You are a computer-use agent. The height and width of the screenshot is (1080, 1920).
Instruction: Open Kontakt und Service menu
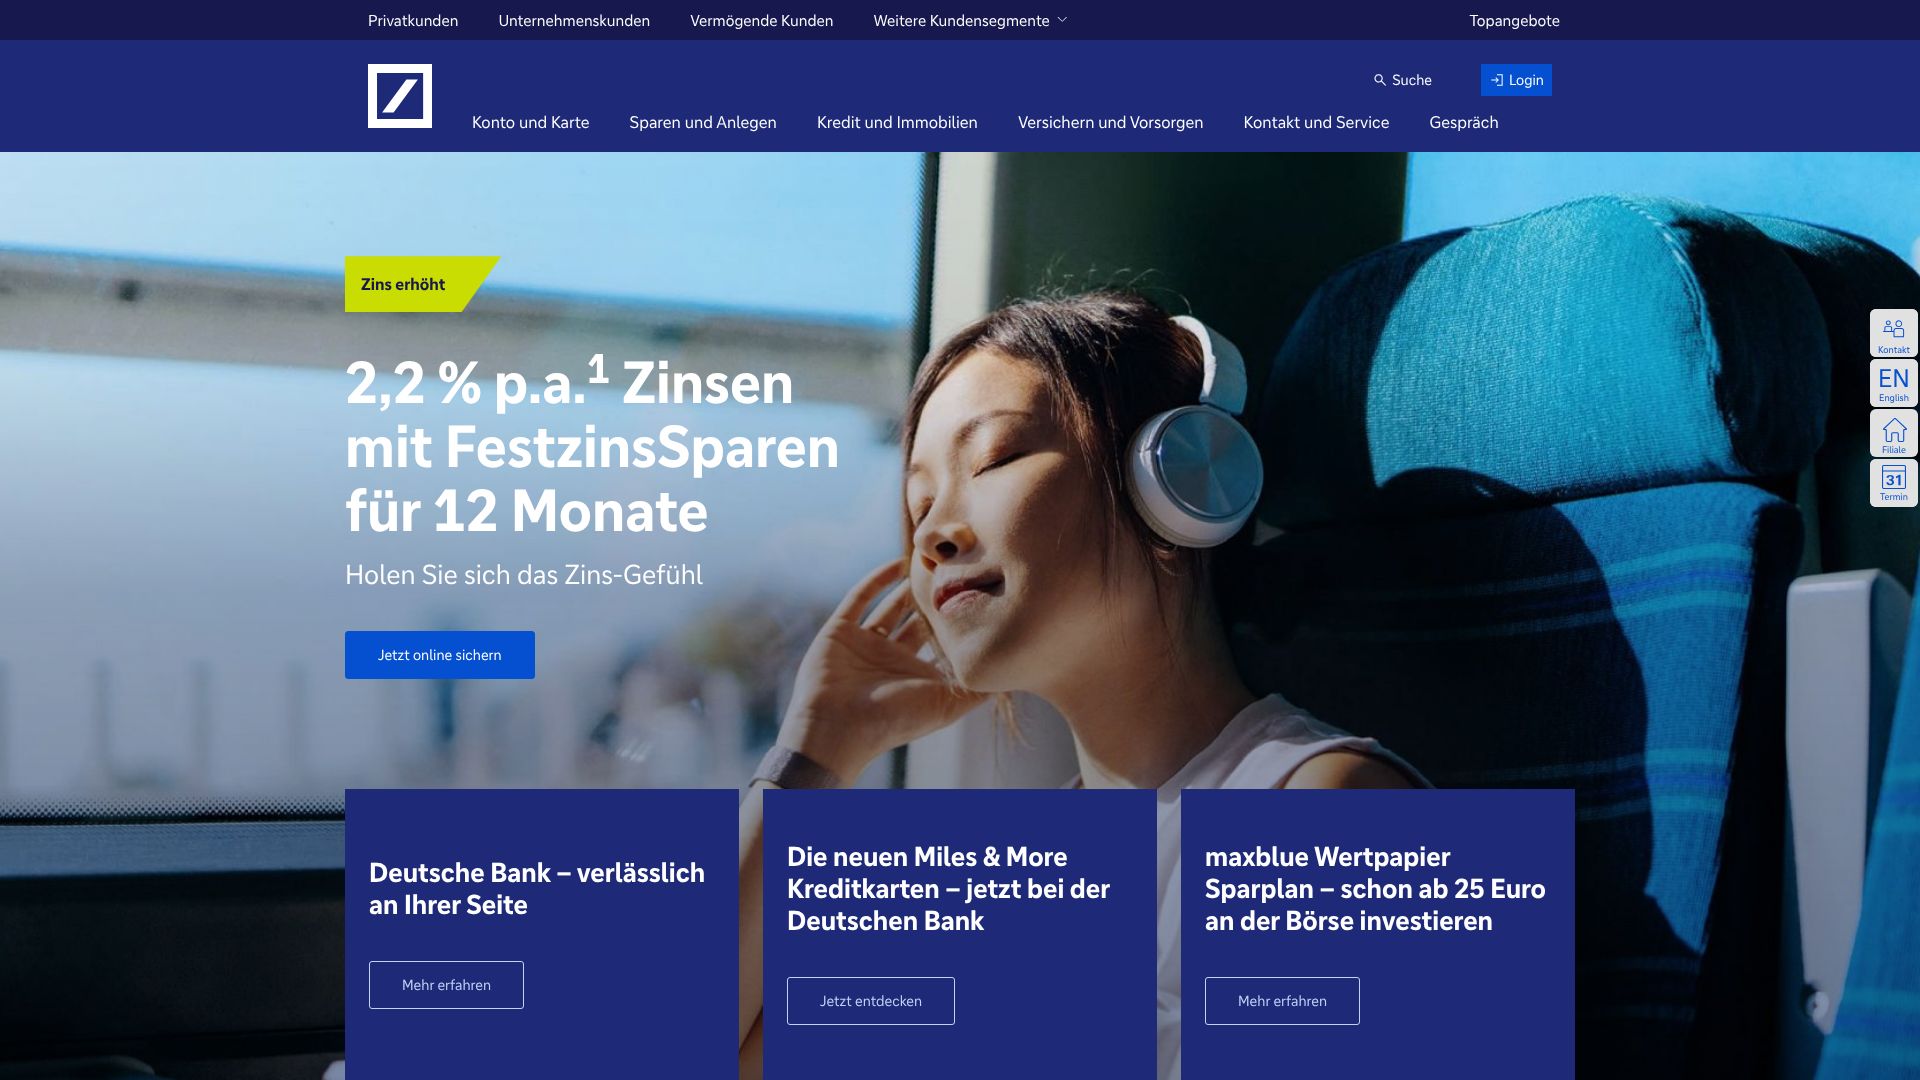[x=1316, y=122]
